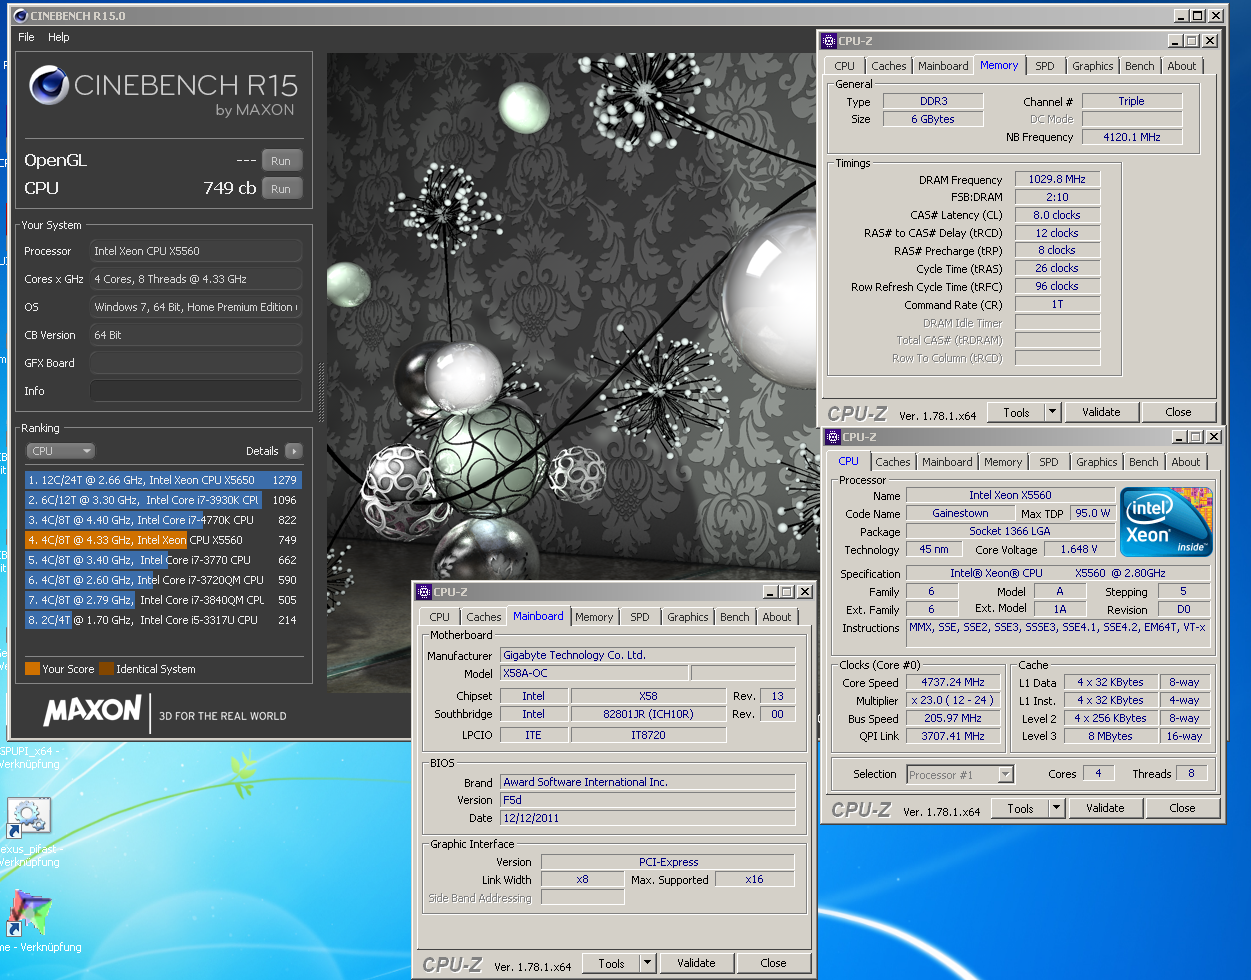Click the MAXON logo at the bottom

[x=92, y=711]
